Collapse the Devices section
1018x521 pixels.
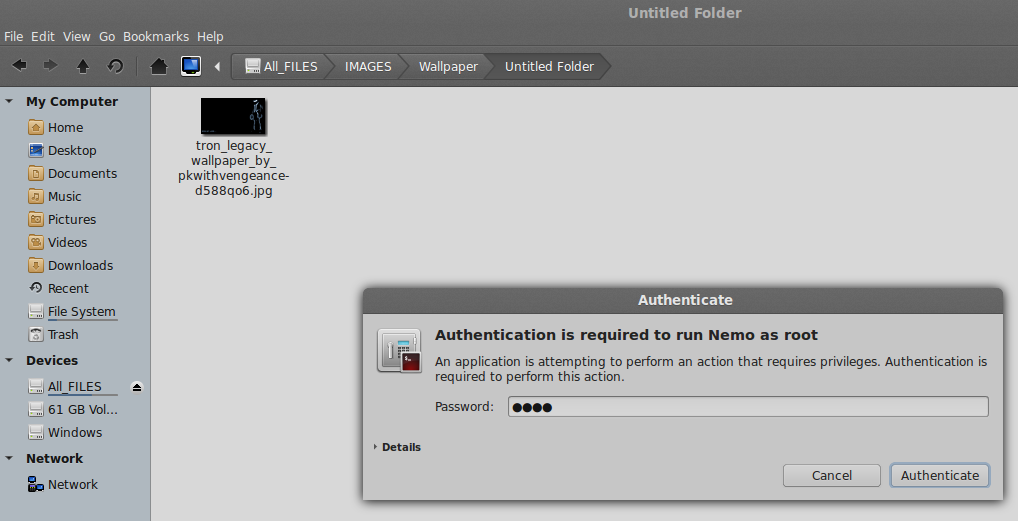coord(9,361)
